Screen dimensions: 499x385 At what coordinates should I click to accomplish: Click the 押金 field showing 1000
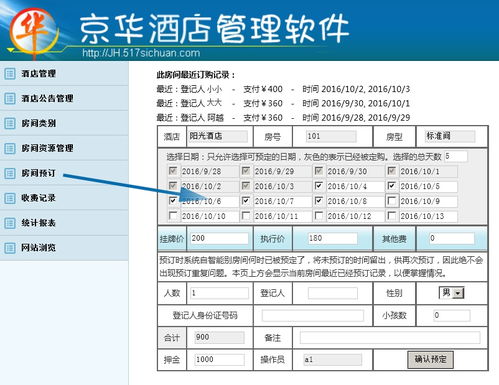(219, 359)
